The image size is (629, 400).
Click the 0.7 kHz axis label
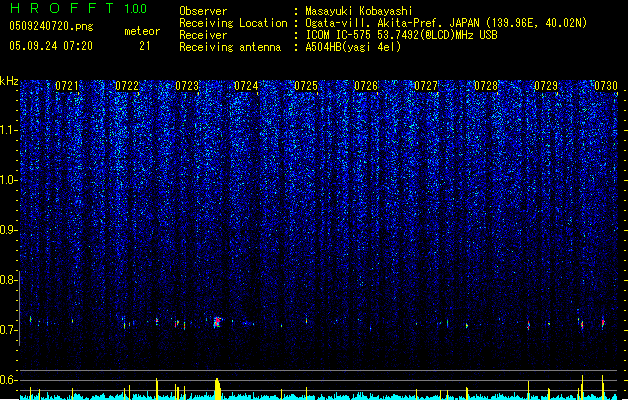9,330
